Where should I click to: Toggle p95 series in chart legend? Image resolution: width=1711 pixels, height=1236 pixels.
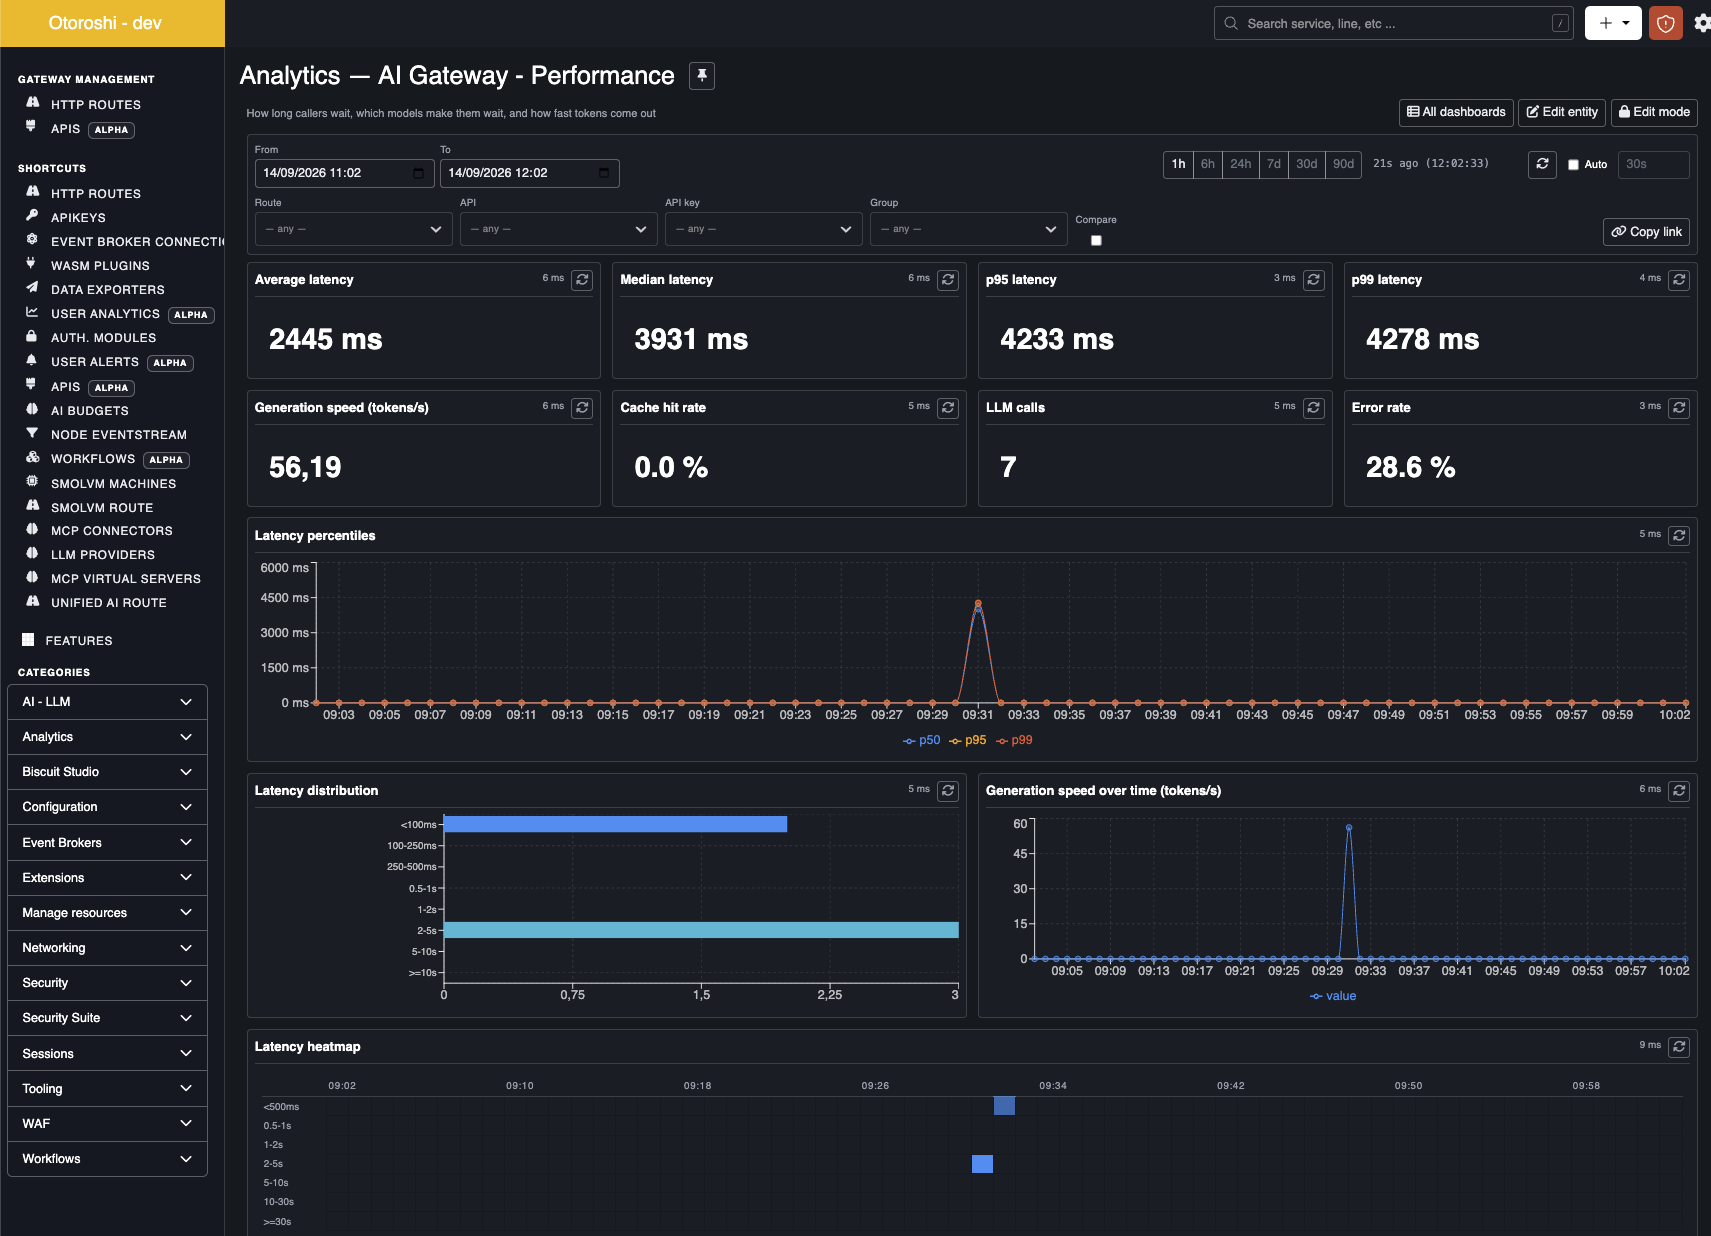click(967, 741)
